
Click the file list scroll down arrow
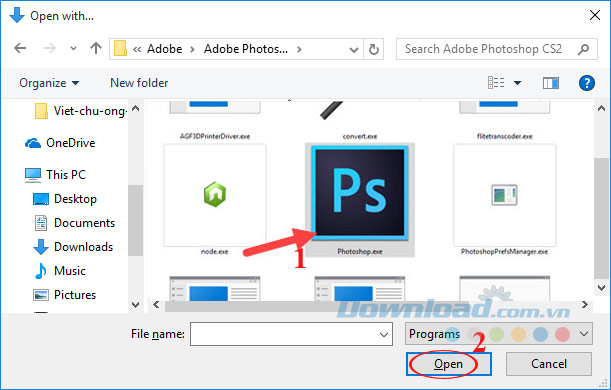click(x=601, y=288)
